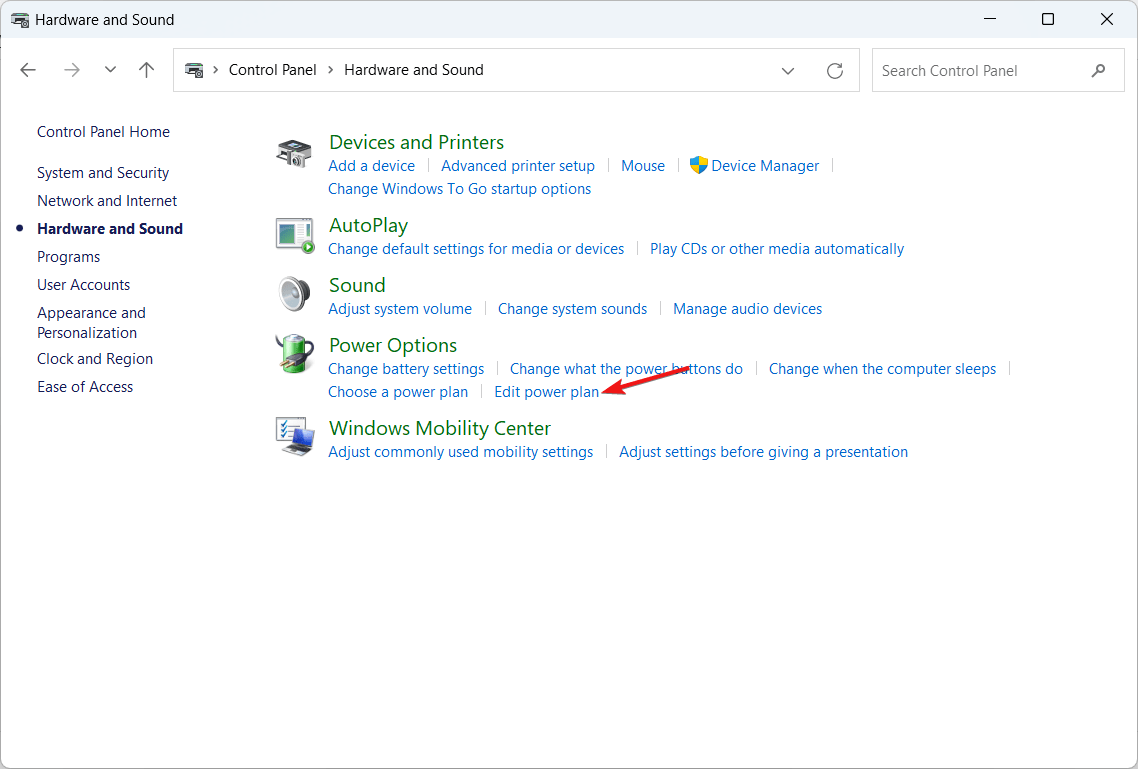Open the recent locations dropdown arrow
Screen dimensions: 1138x769
tap(110, 70)
